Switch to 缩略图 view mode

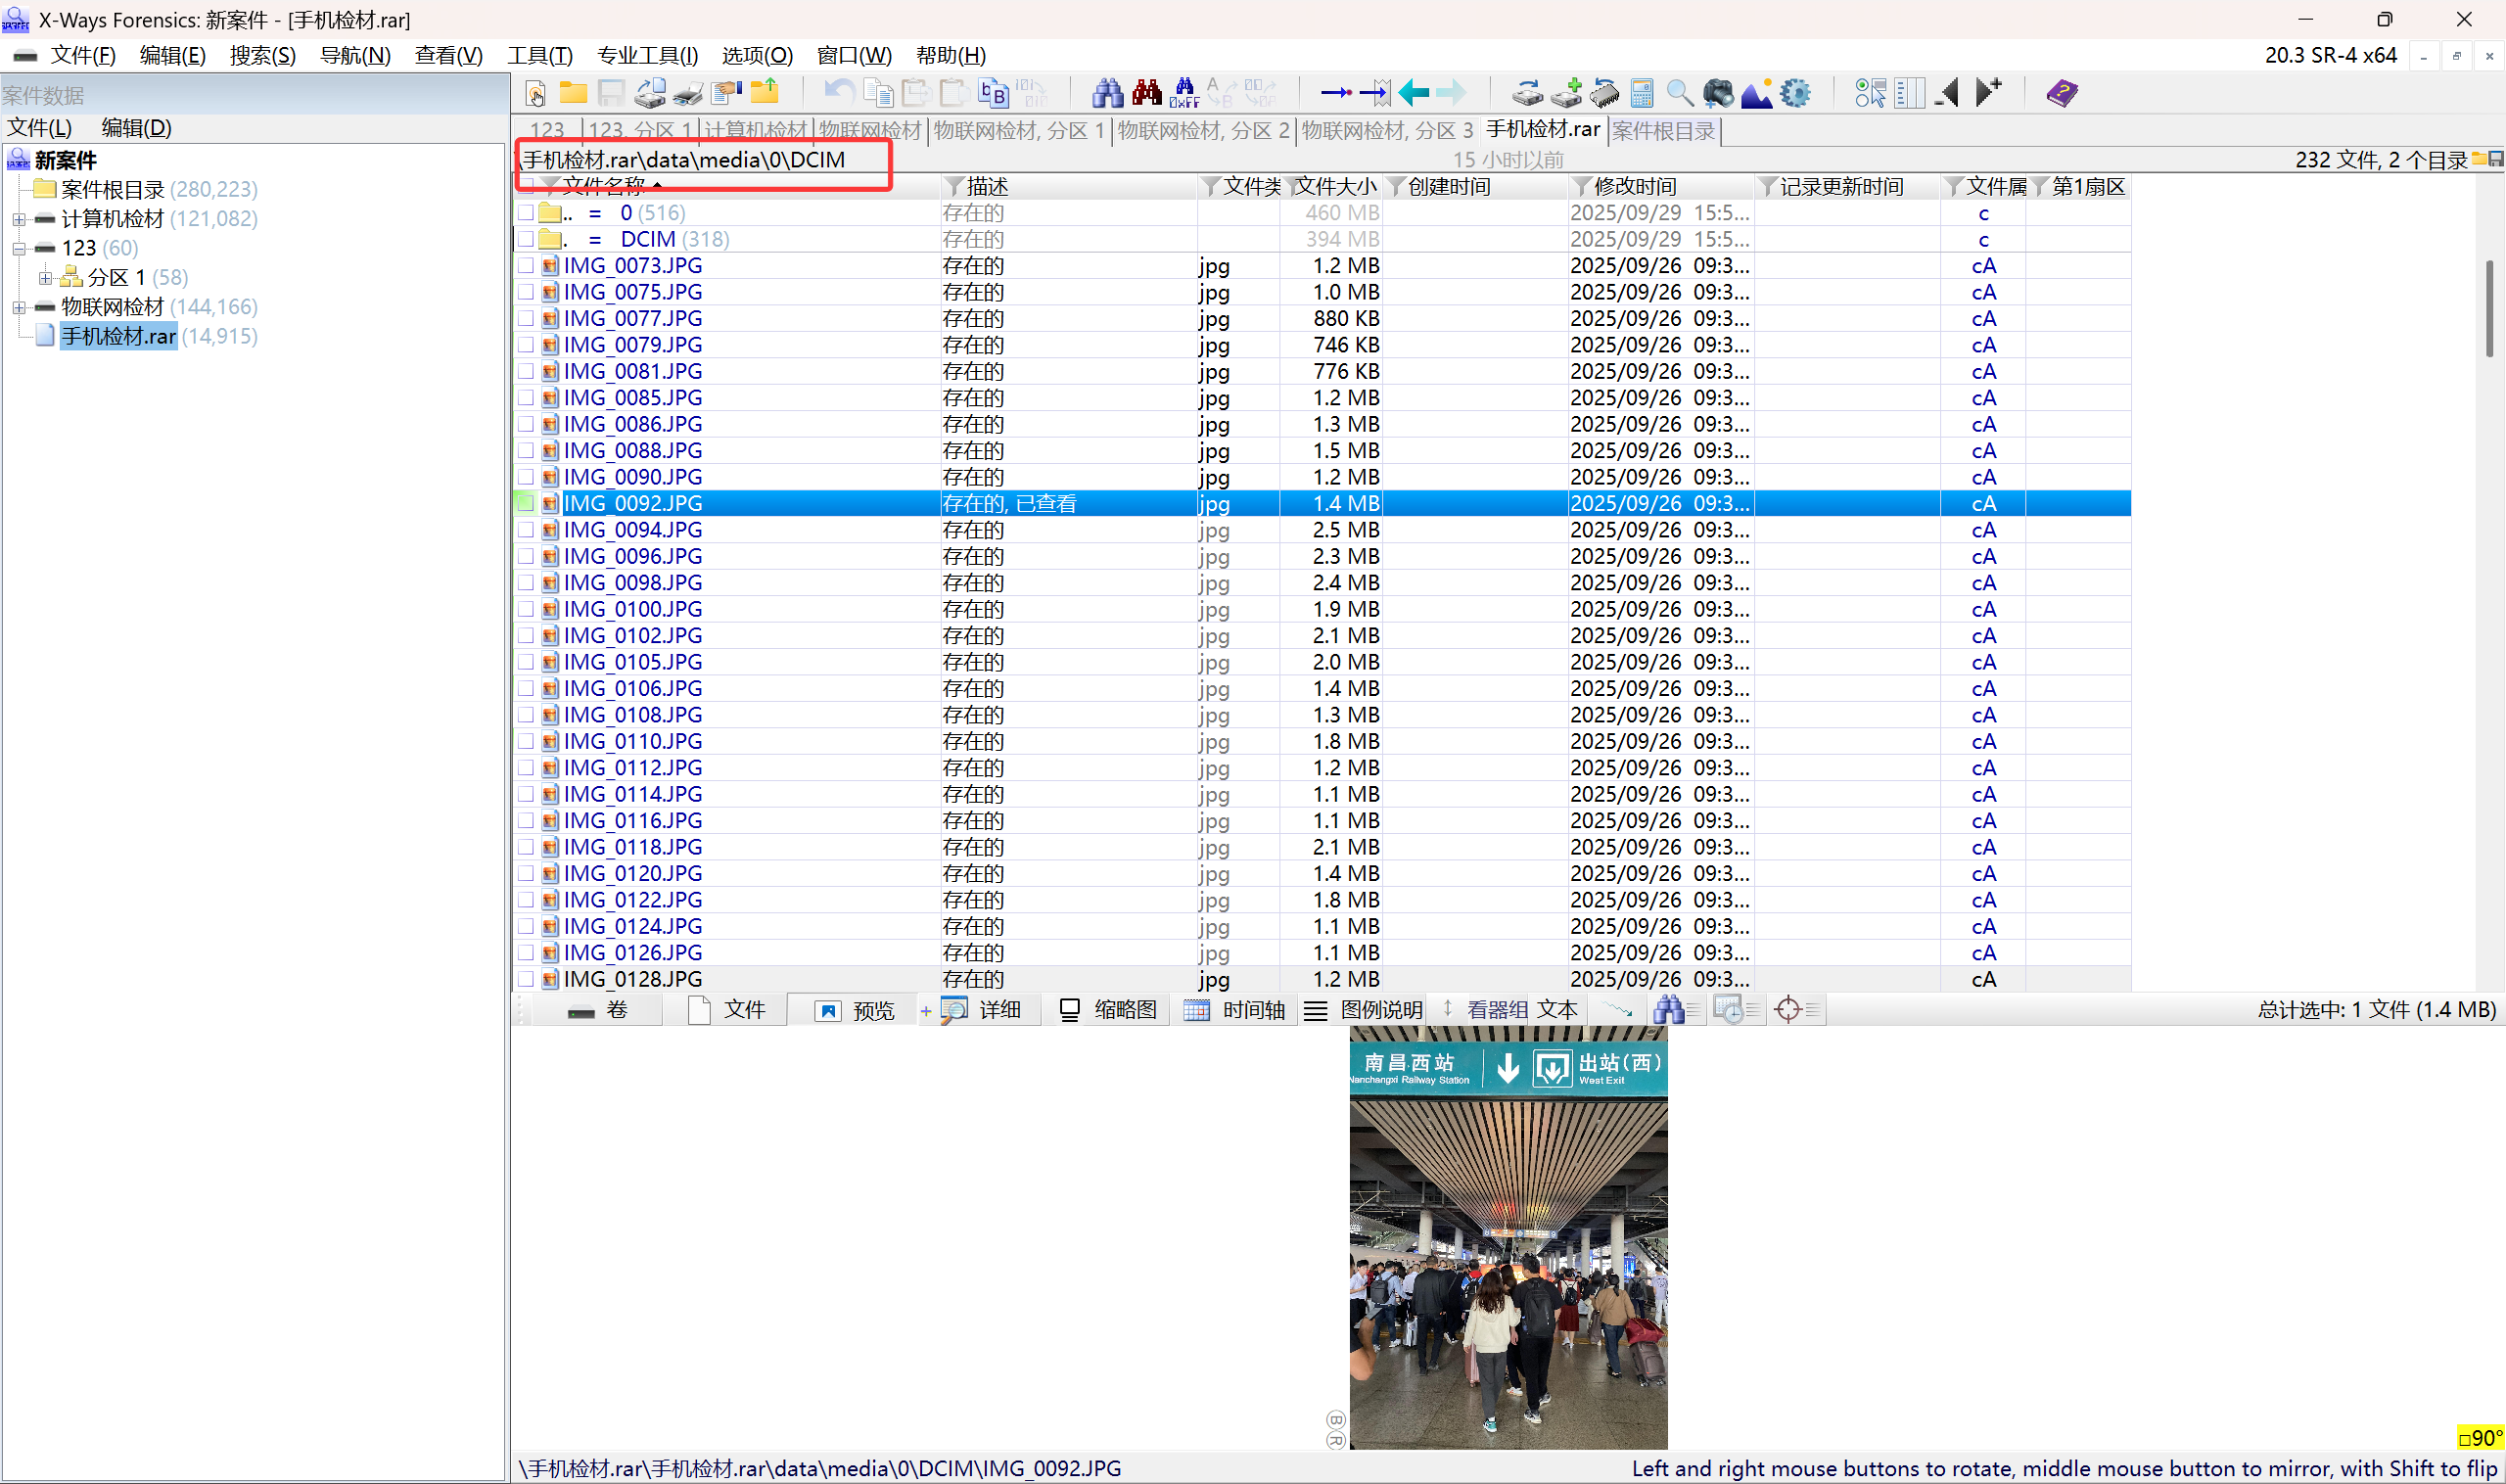click(x=1108, y=1010)
